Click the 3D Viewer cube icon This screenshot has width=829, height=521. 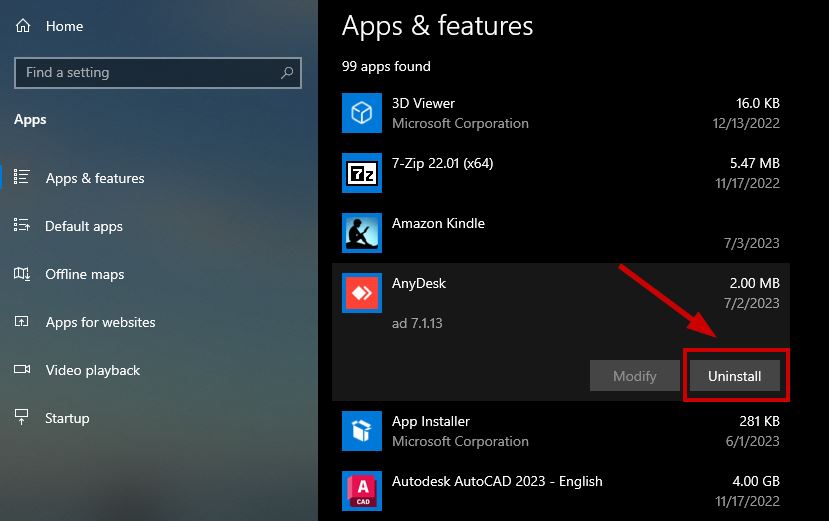point(362,113)
